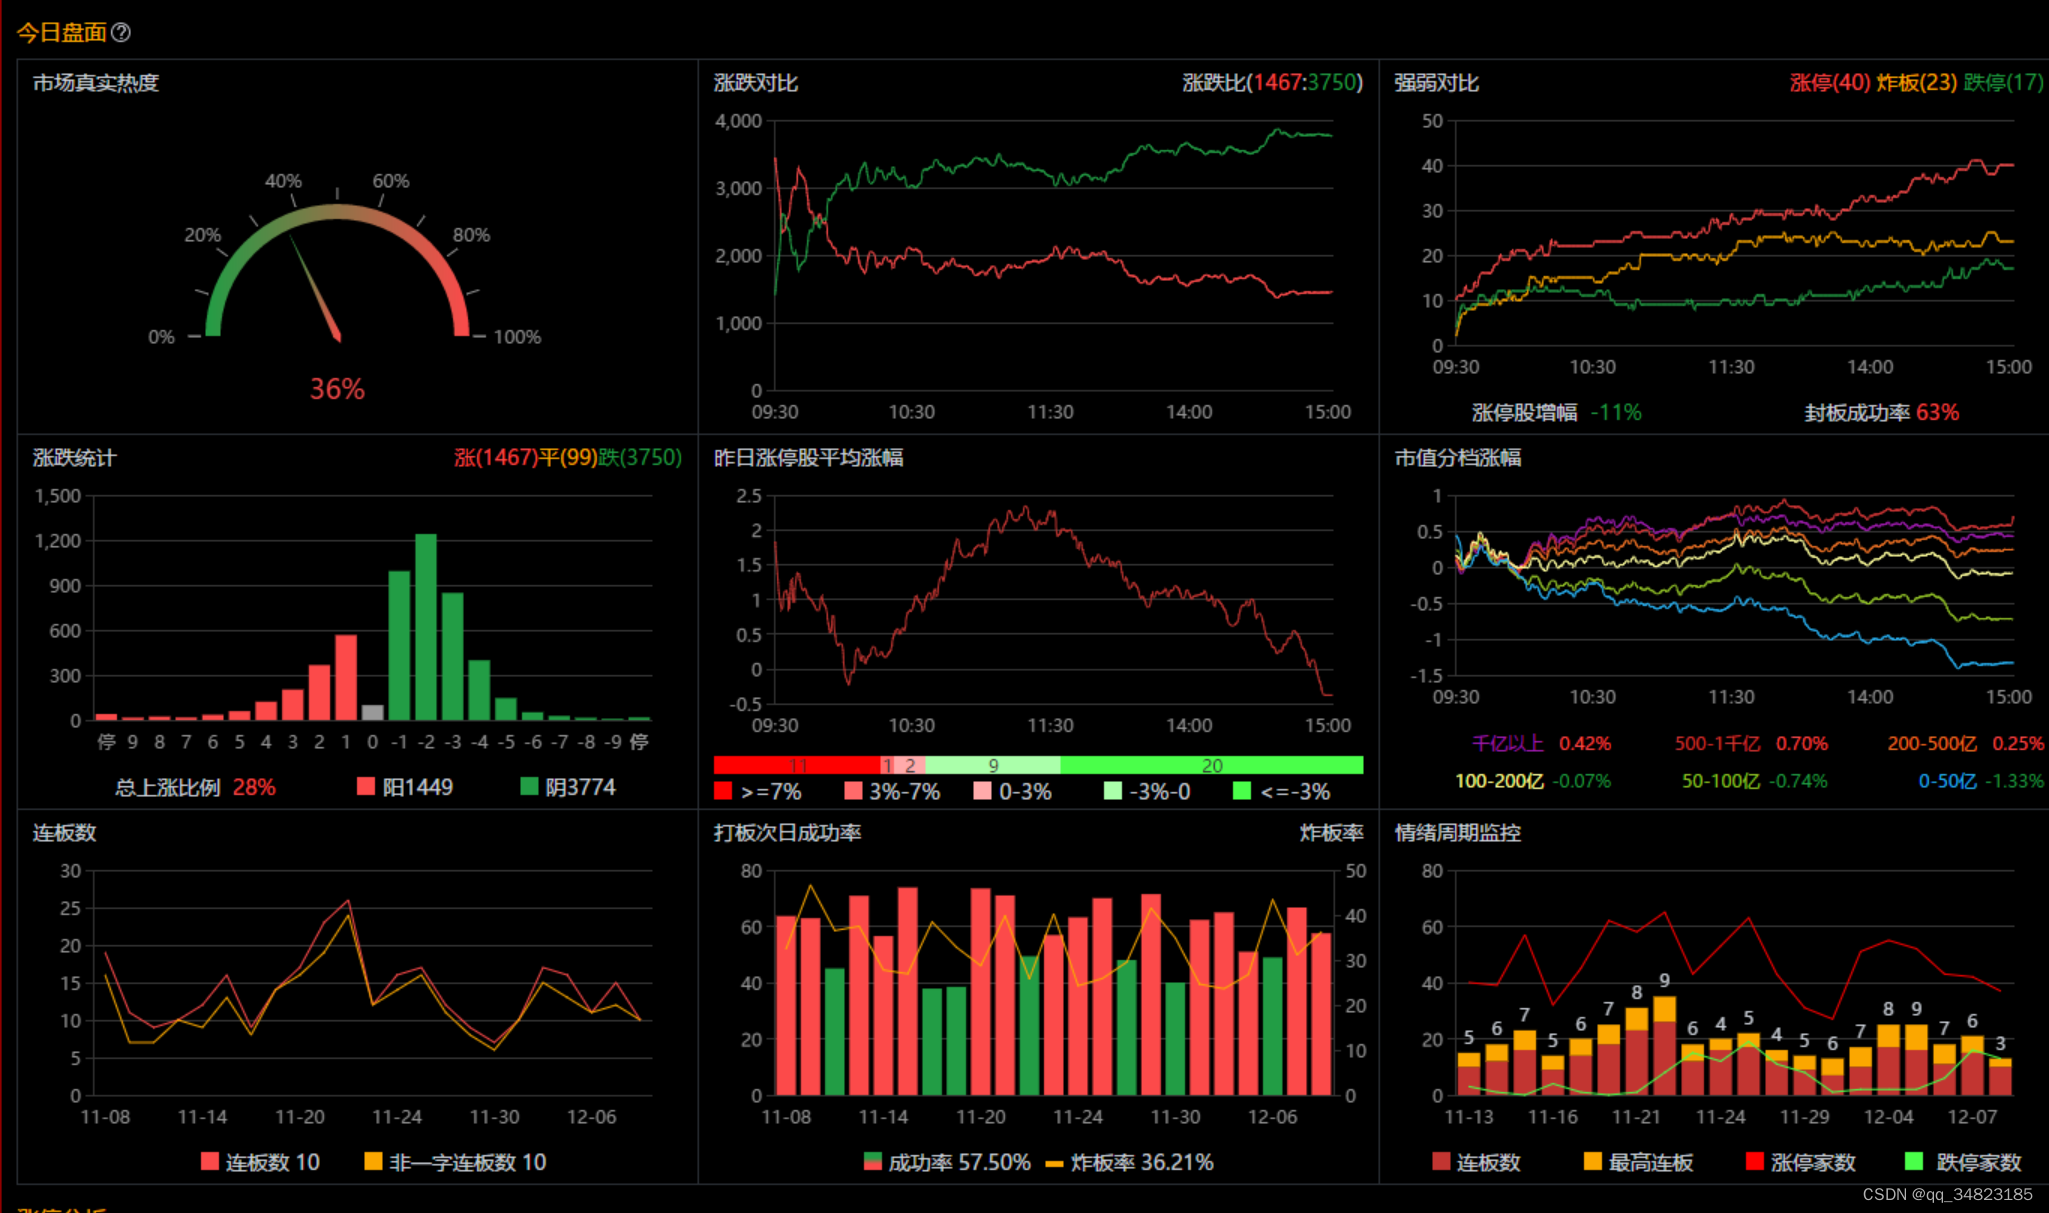Click the help question-mark icon beside 今日盘面
This screenshot has height=1213, width=2049.
coord(121,33)
